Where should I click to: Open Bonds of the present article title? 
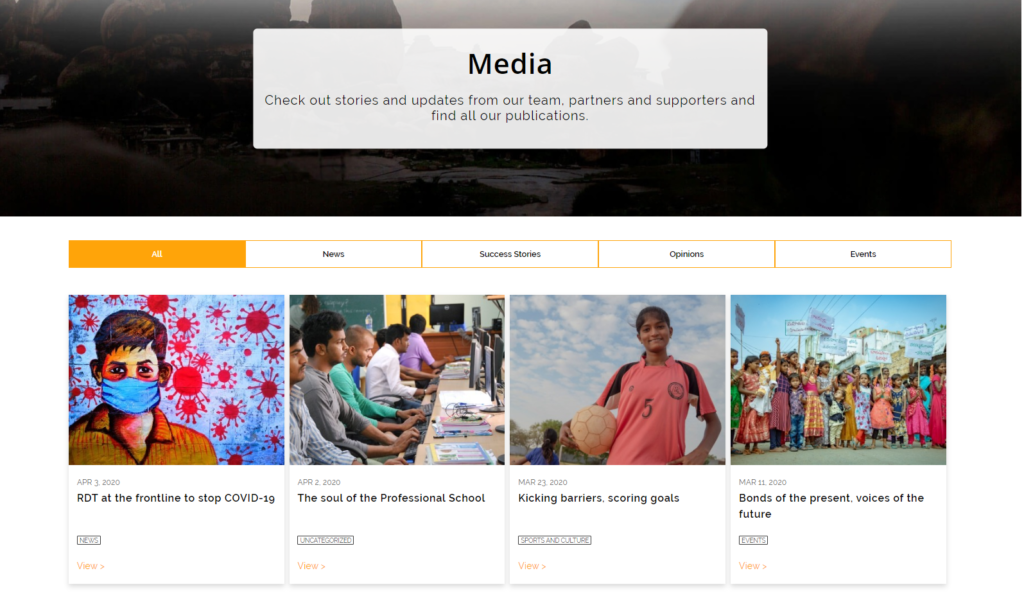831,506
